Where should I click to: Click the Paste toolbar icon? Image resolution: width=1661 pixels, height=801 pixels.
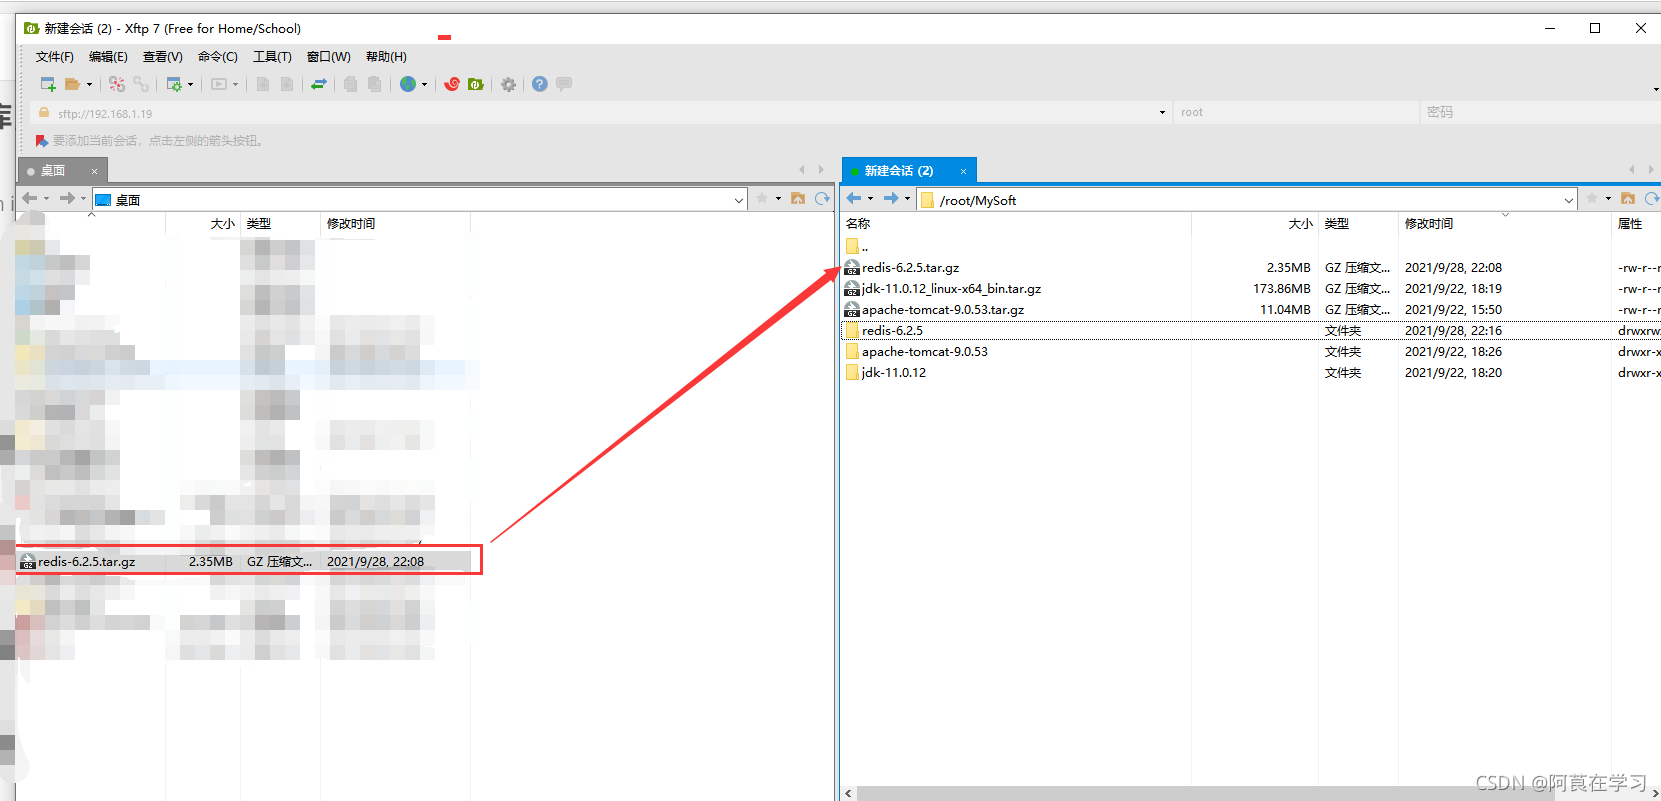tap(375, 84)
